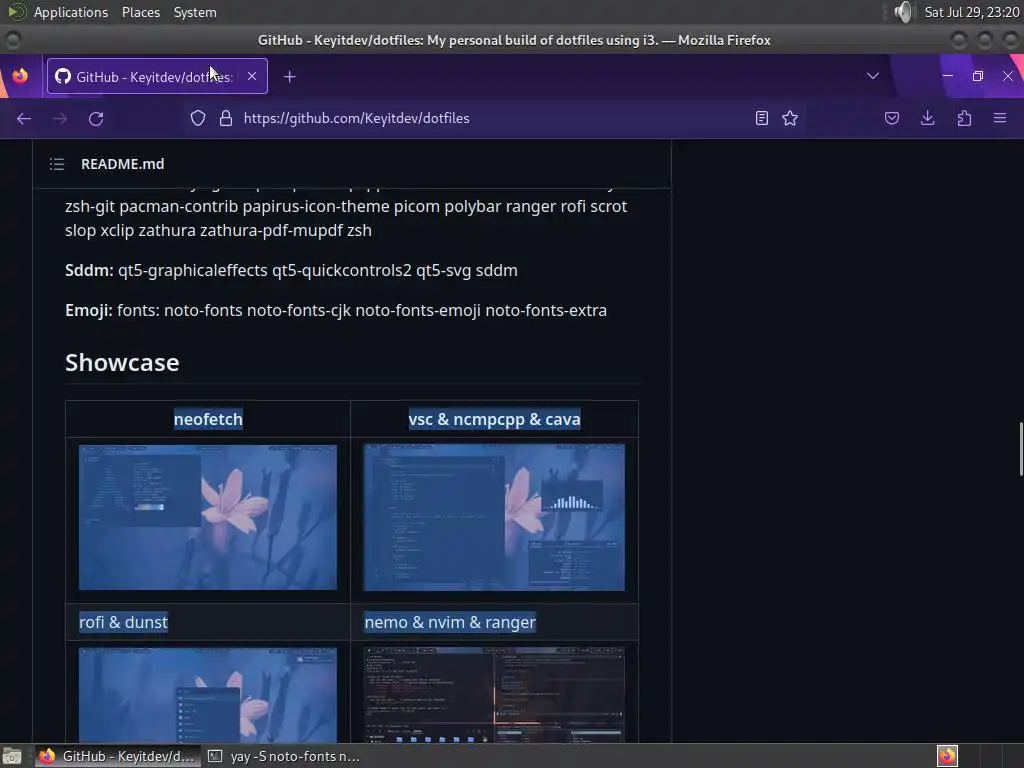
Task: Close the GitHub dotfiles tab
Action: point(252,76)
